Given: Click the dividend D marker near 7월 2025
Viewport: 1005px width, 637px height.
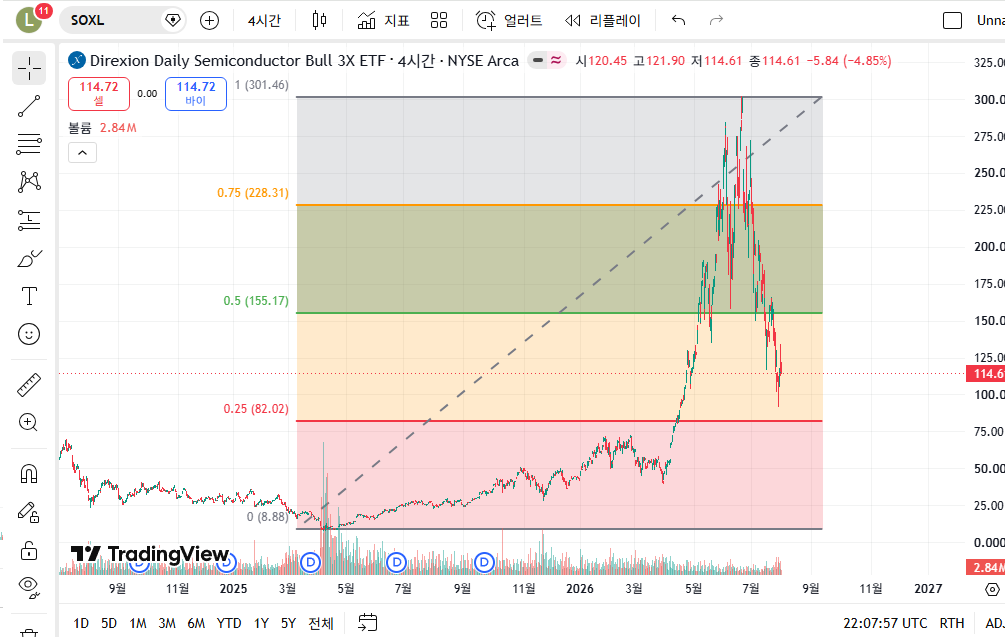Looking at the screenshot, I should (397, 563).
